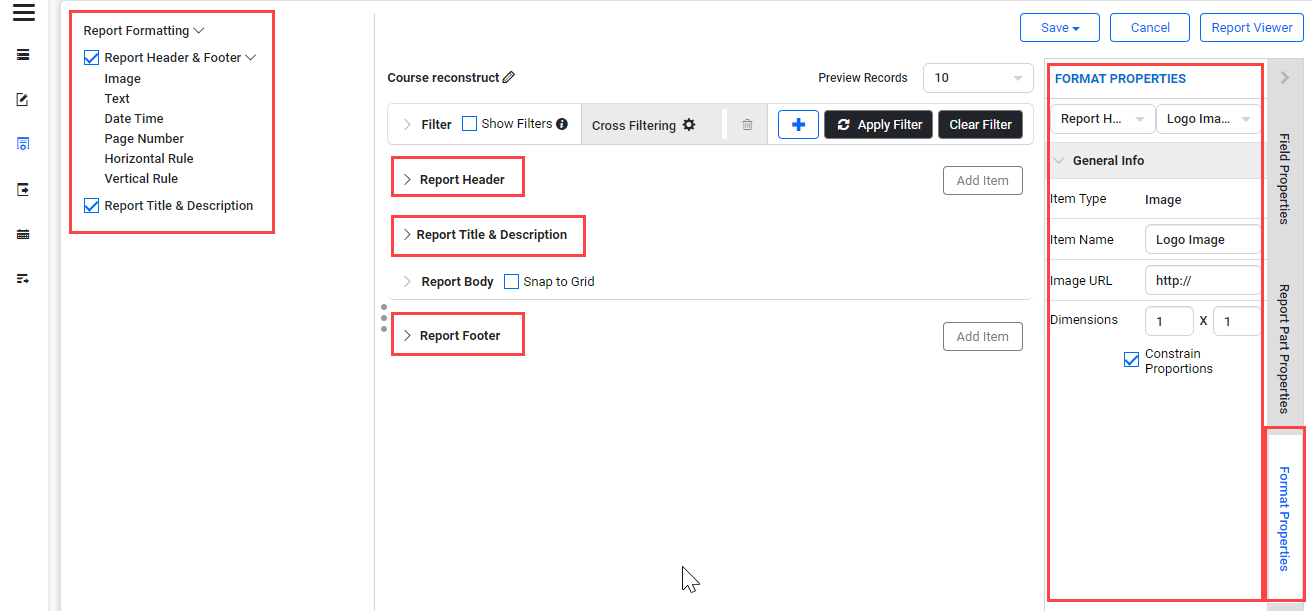Uncheck Constrain Proportions
The width and height of the screenshot is (1312, 611).
click(x=1131, y=360)
